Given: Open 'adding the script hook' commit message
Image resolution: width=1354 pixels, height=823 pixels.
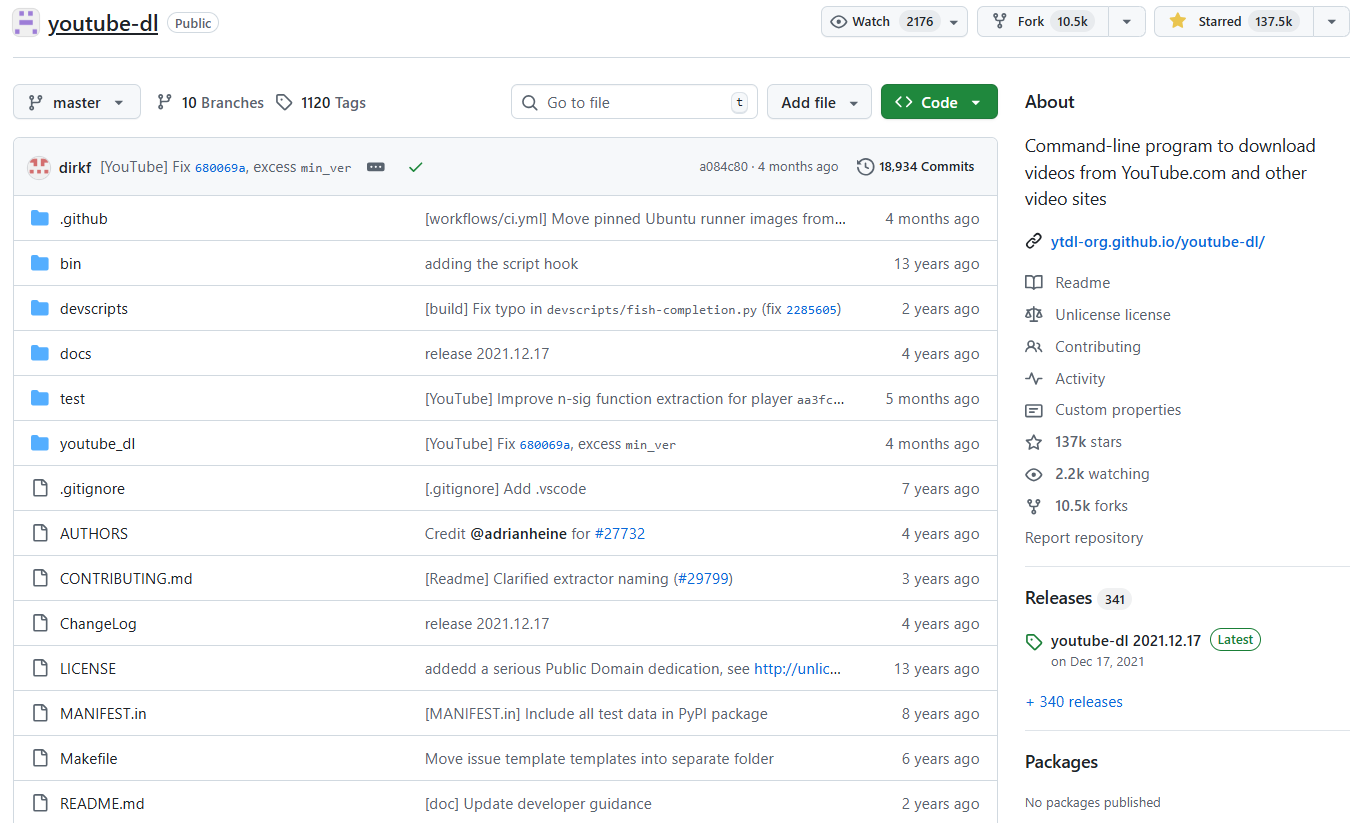Looking at the screenshot, I should click(502, 264).
